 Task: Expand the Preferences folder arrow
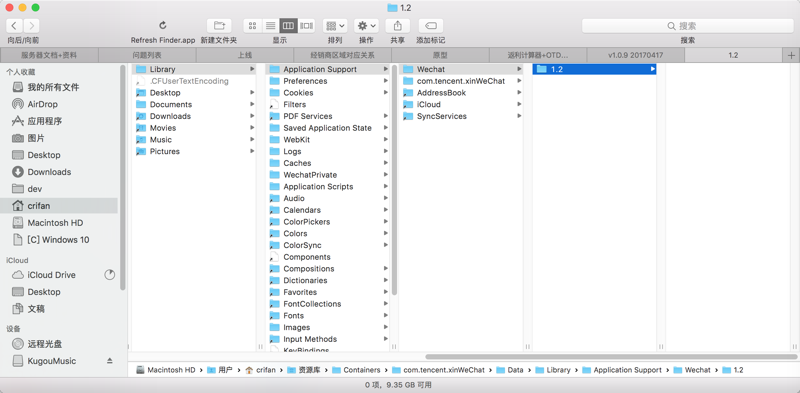(x=386, y=81)
